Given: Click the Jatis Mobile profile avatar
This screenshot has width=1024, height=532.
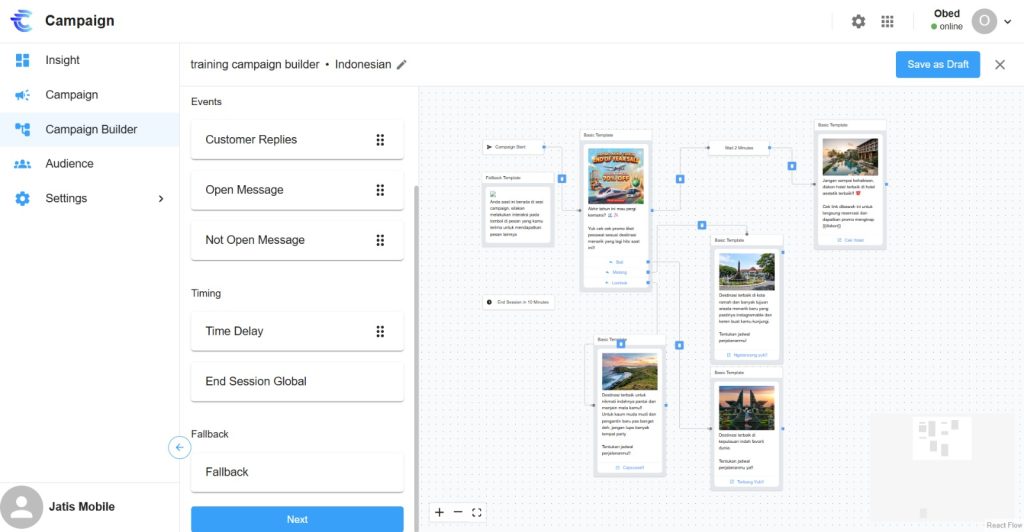Looking at the screenshot, I should pos(22,507).
